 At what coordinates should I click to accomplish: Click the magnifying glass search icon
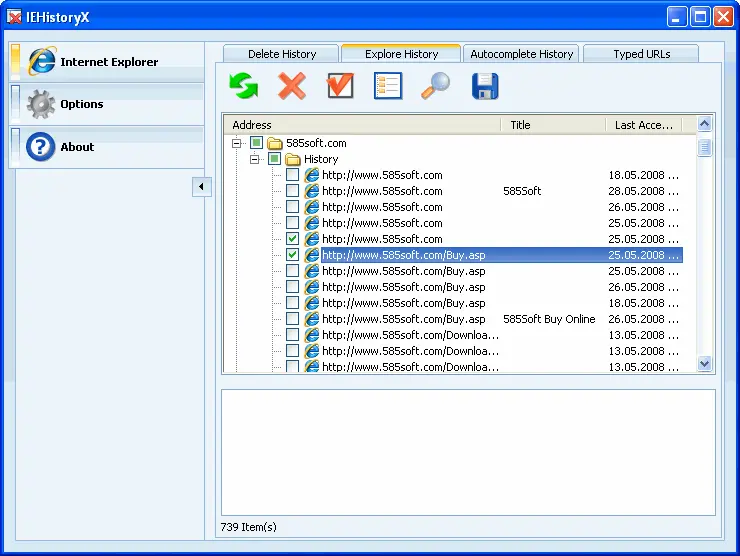tap(435, 86)
